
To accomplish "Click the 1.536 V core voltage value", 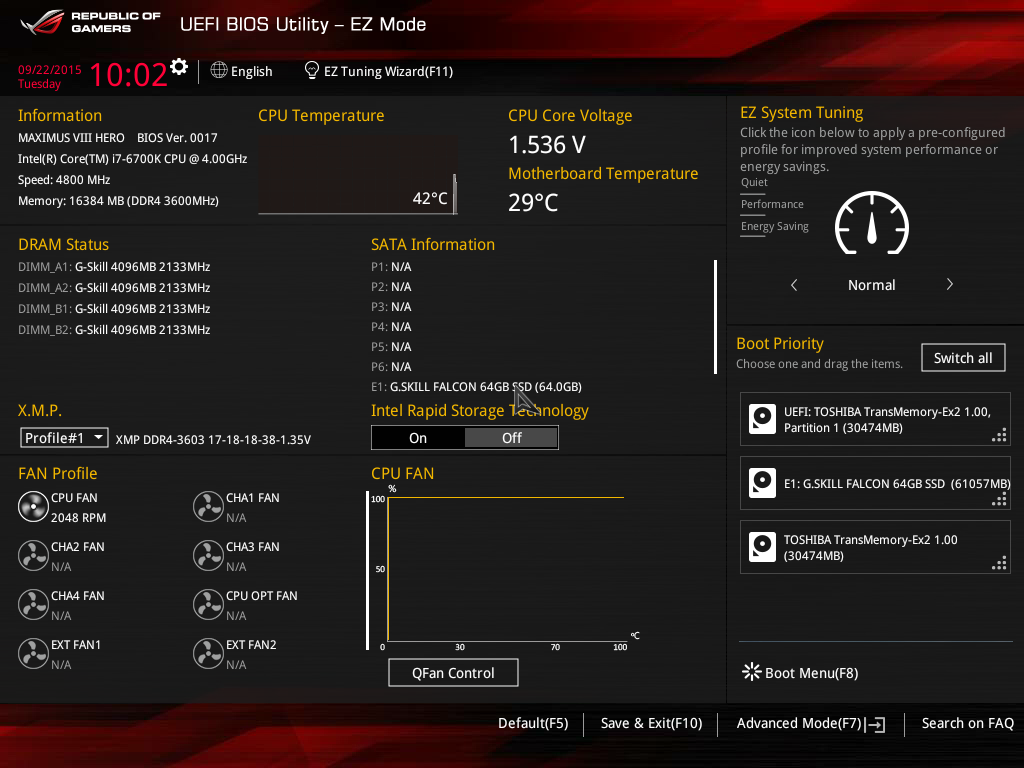I will pos(547,145).
